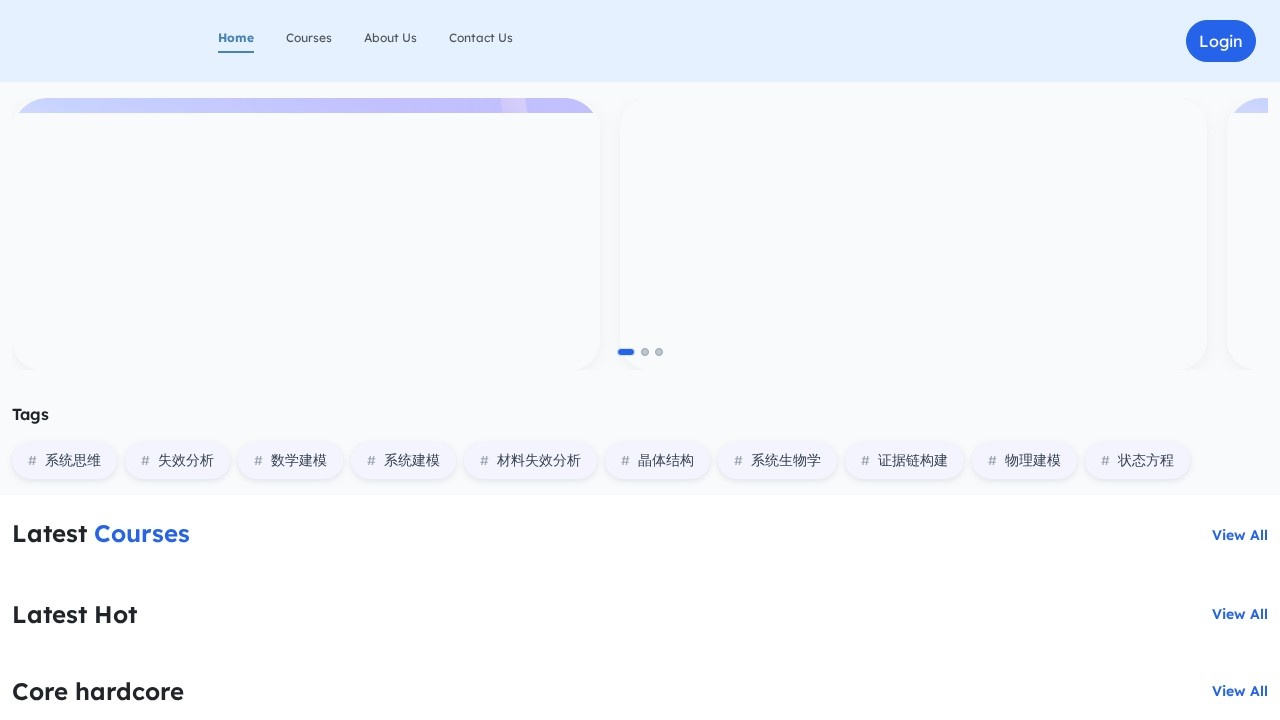Open the Contact Us navigation item
Screen dimensions: 1280x720
click(x=481, y=38)
